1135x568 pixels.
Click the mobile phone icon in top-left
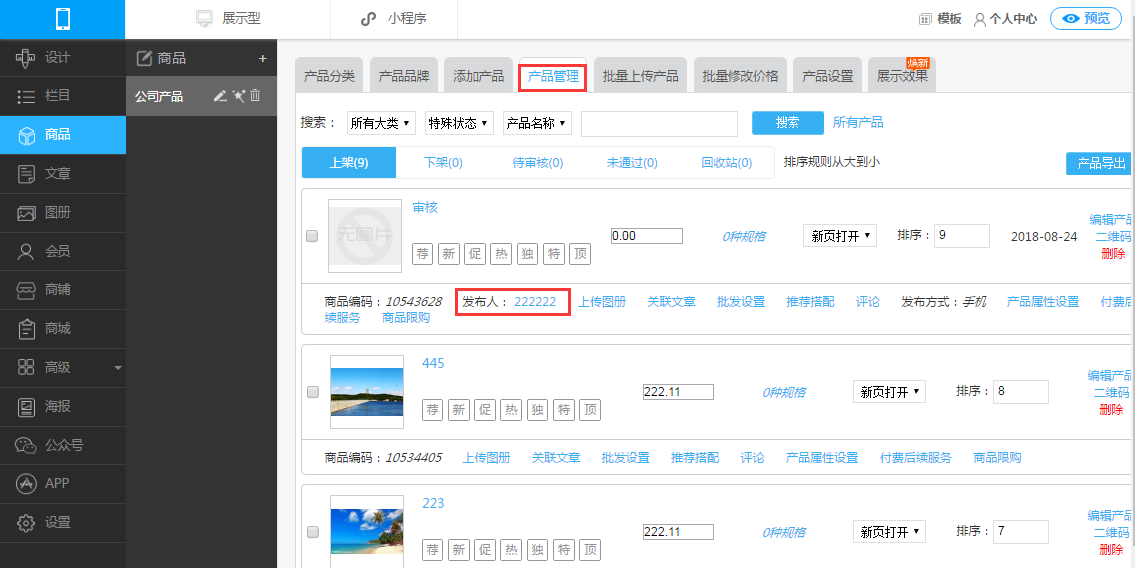(63, 19)
